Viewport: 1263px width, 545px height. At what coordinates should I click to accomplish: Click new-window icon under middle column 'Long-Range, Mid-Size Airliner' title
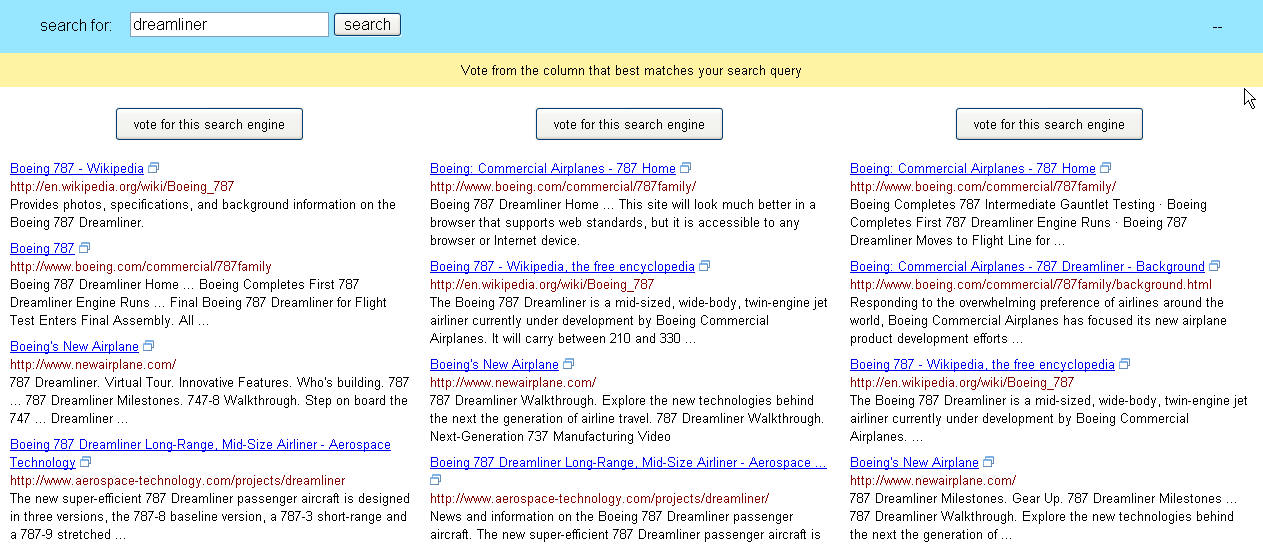(436, 480)
